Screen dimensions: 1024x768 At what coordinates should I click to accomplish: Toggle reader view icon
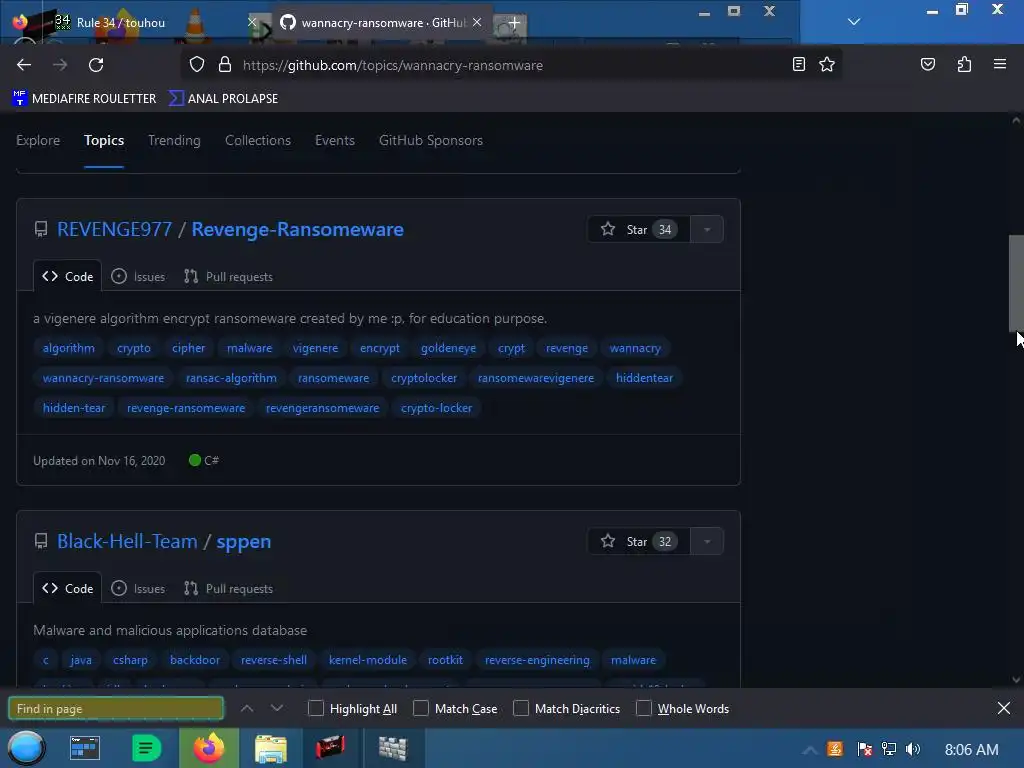click(798, 64)
